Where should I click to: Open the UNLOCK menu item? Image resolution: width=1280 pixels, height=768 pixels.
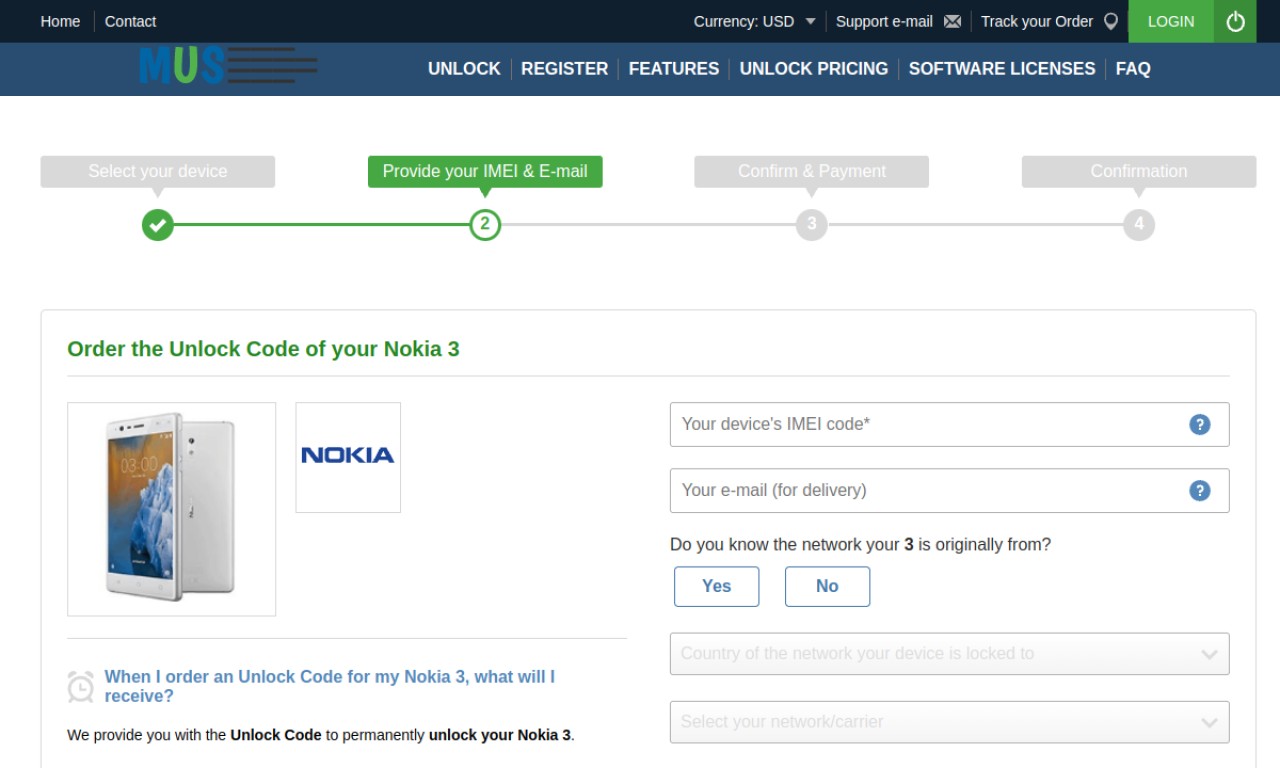click(464, 69)
